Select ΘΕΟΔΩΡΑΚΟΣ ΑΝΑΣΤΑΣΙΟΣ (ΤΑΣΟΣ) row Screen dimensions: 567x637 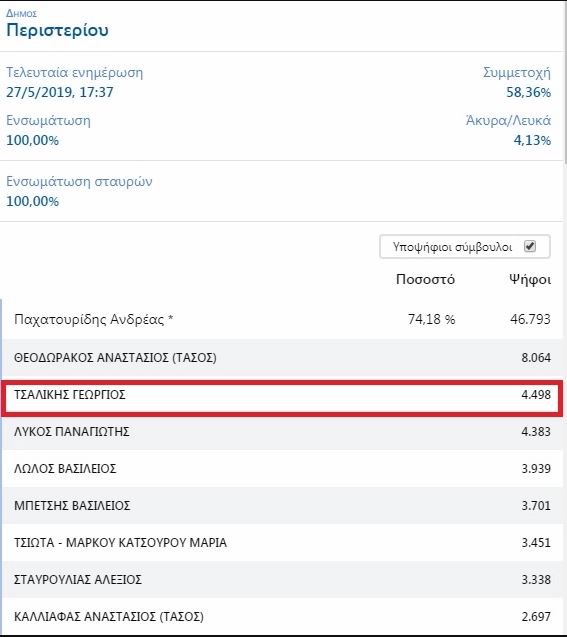tap(282, 358)
